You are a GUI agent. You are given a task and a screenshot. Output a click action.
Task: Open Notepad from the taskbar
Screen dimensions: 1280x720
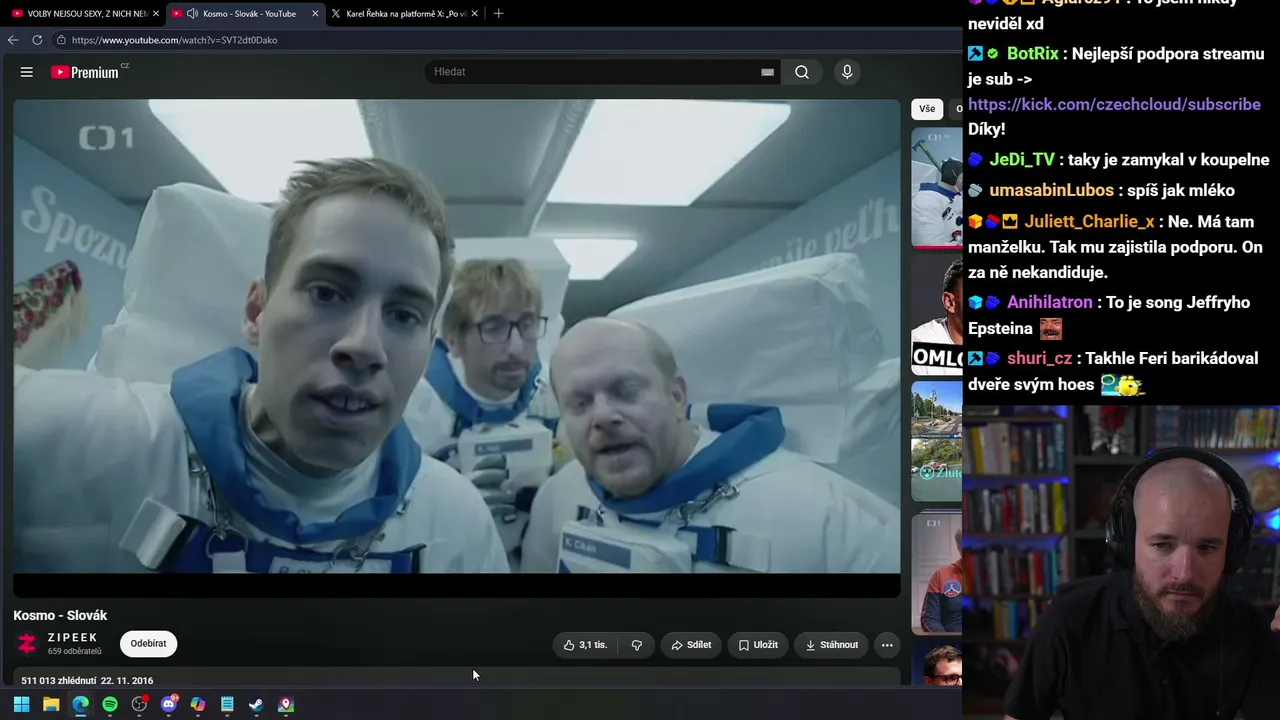(x=227, y=704)
